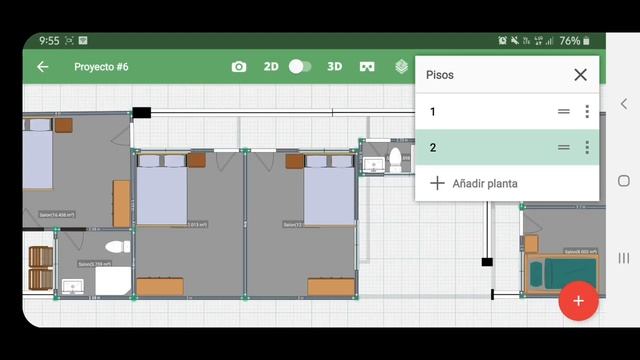Open the camera snapshot tool
The image size is (640, 360).
(239, 67)
